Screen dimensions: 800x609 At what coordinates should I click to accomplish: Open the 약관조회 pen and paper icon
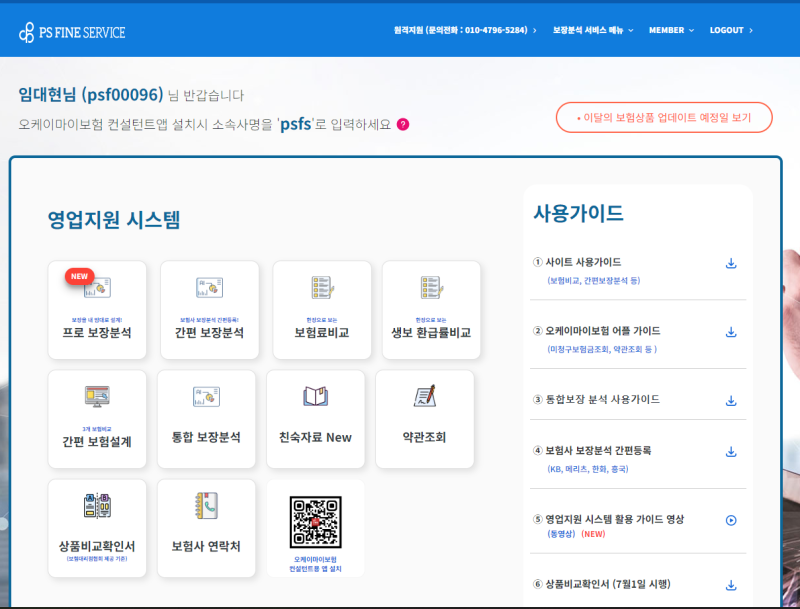[425, 396]
